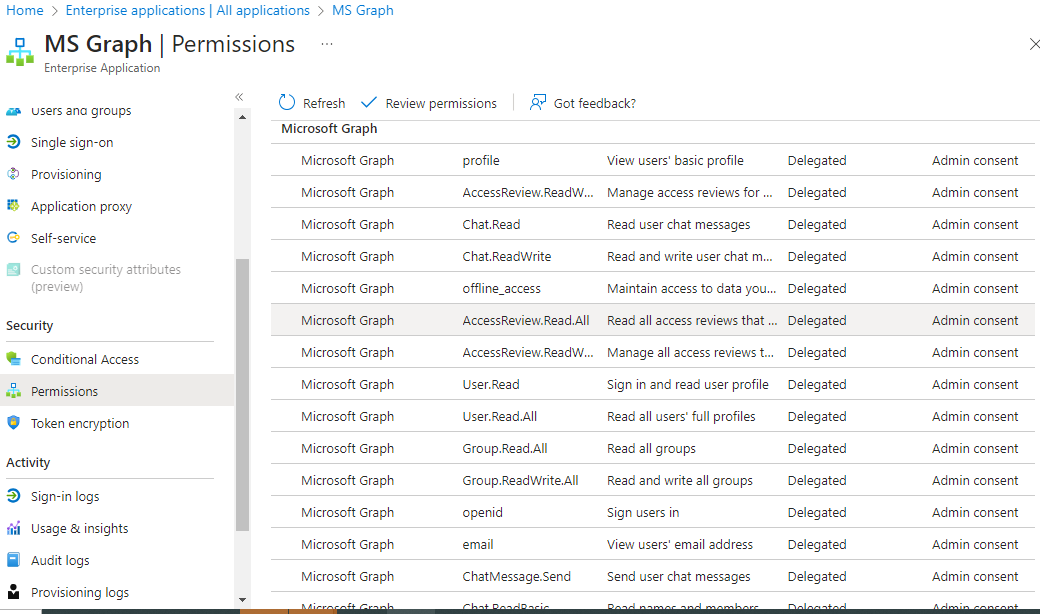Click Got feedback? button
Image resolution: width=1040 pixels, height=614 pixels.
582,103
